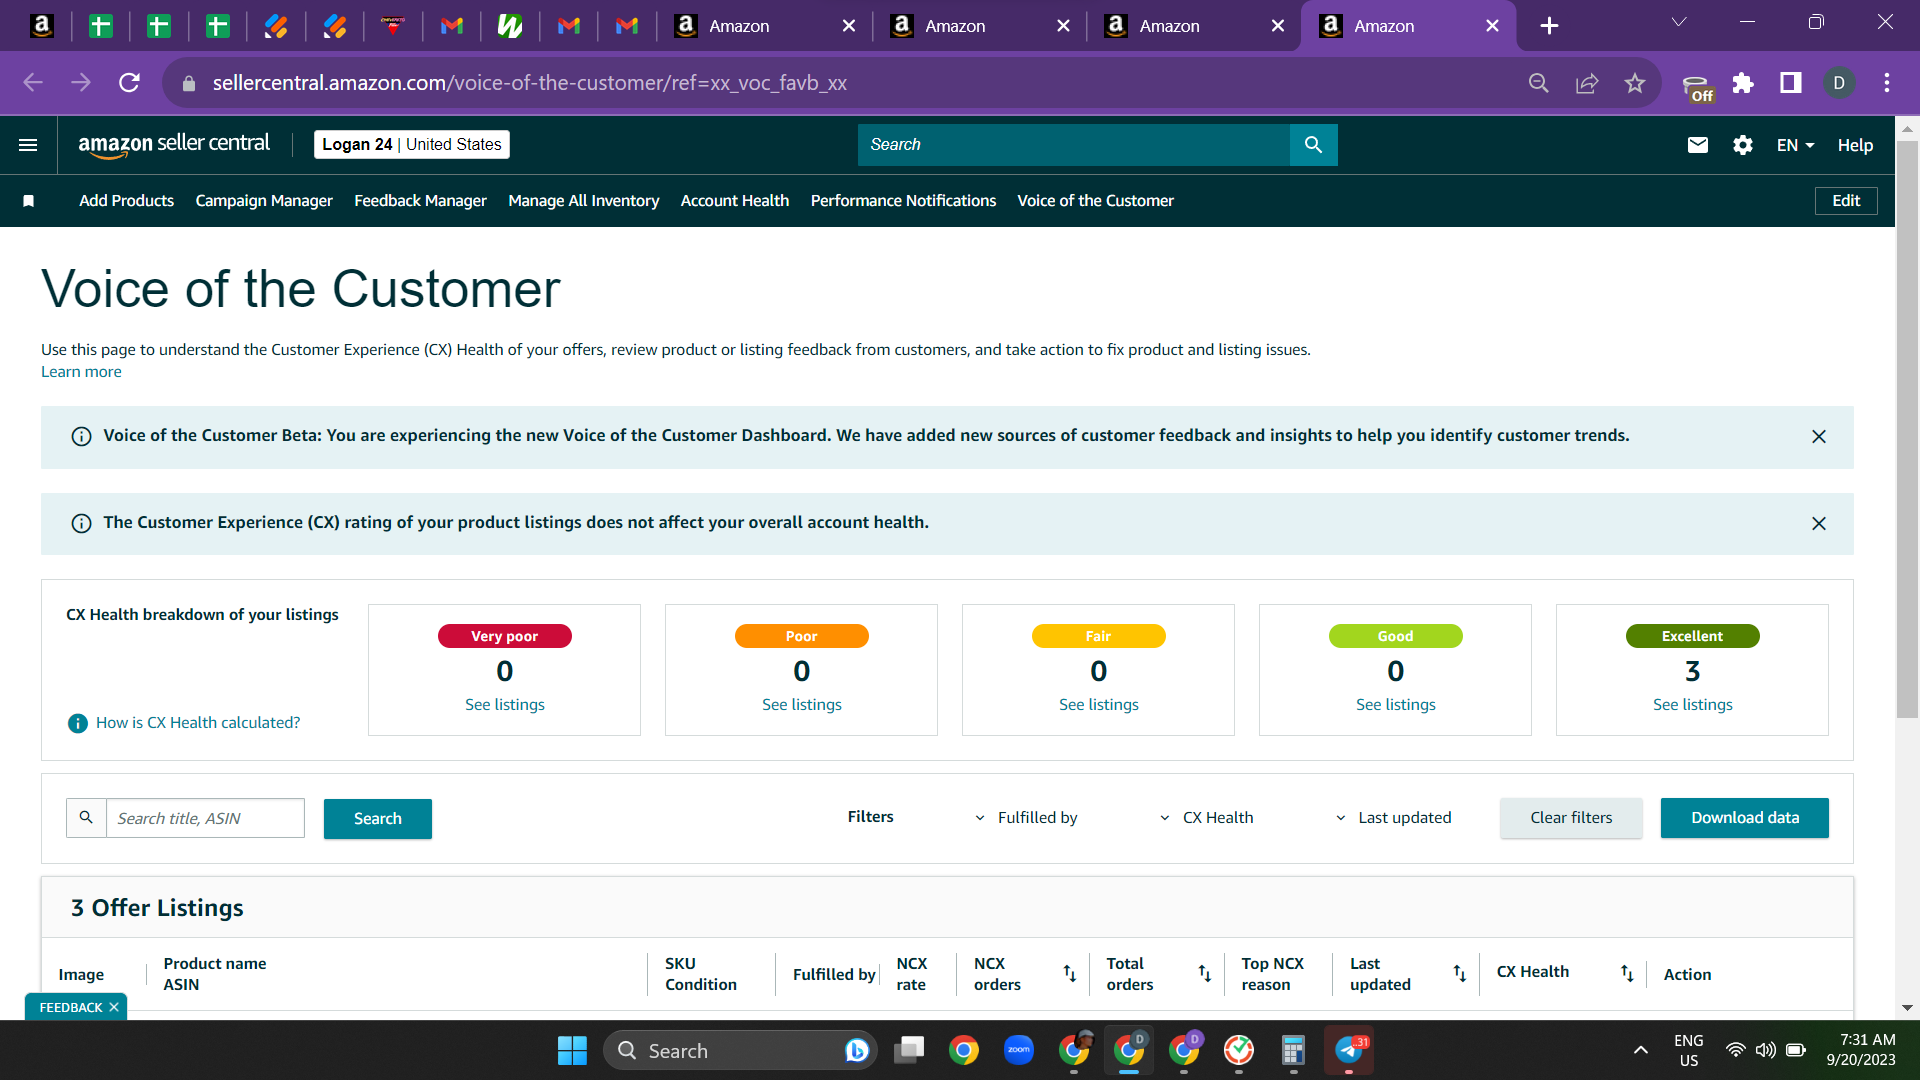Viewport: 1920px width, 1080px height.
Task: Click the browser address bar URL
Action: [529, 83]
